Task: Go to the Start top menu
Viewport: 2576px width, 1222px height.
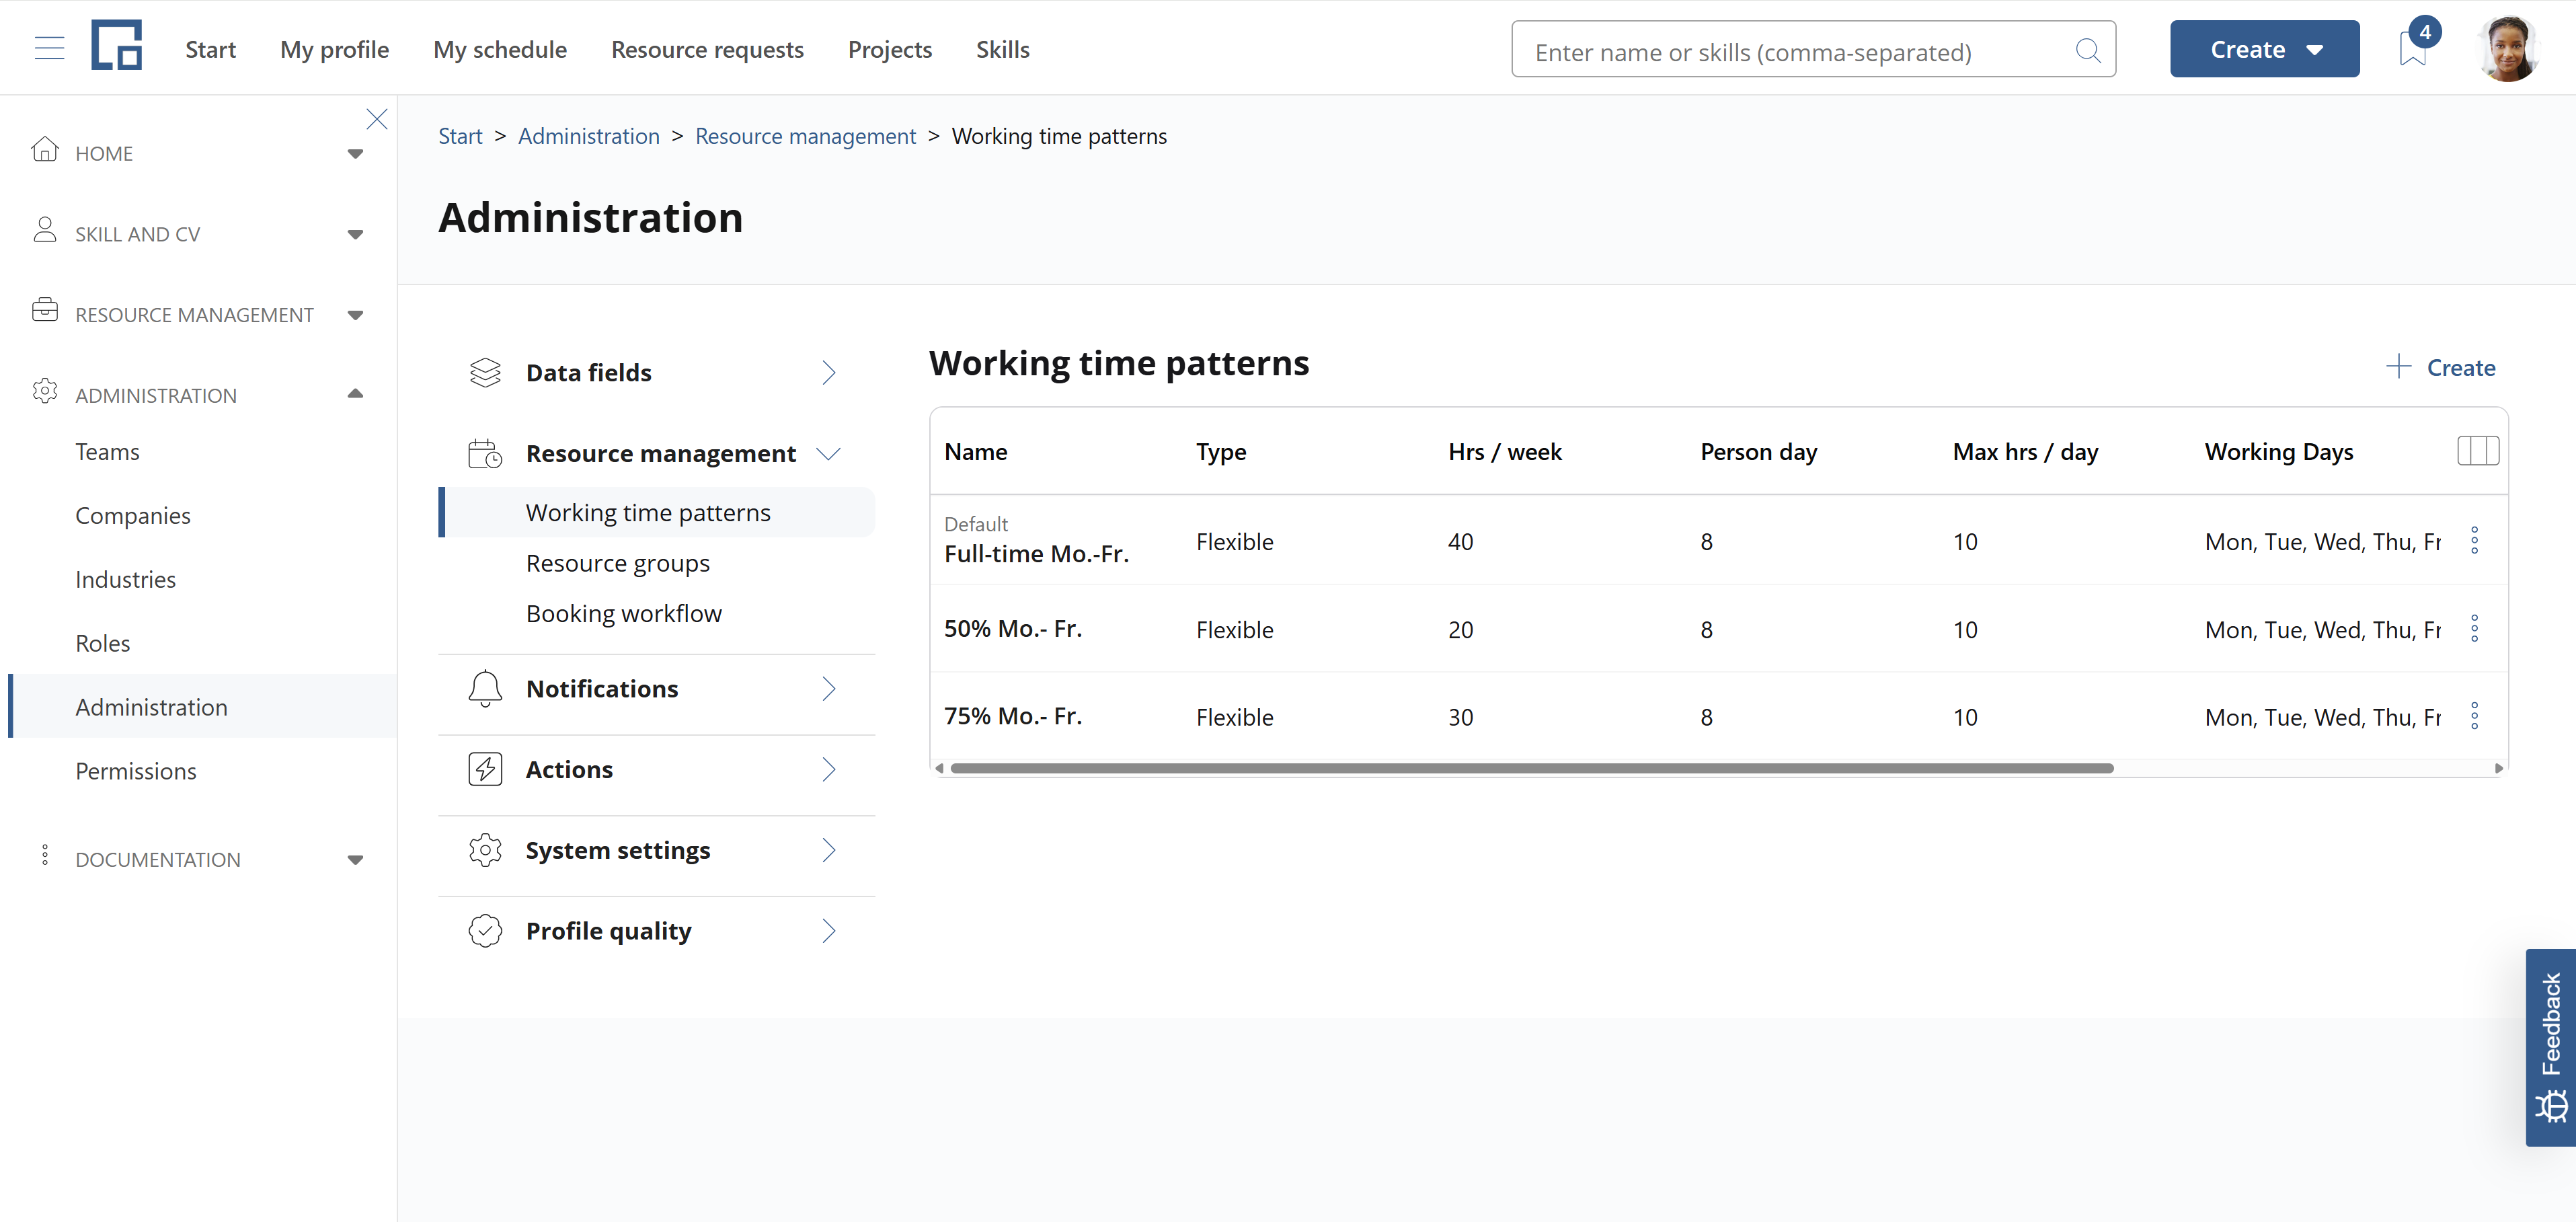Action: [x=210, y=49]
